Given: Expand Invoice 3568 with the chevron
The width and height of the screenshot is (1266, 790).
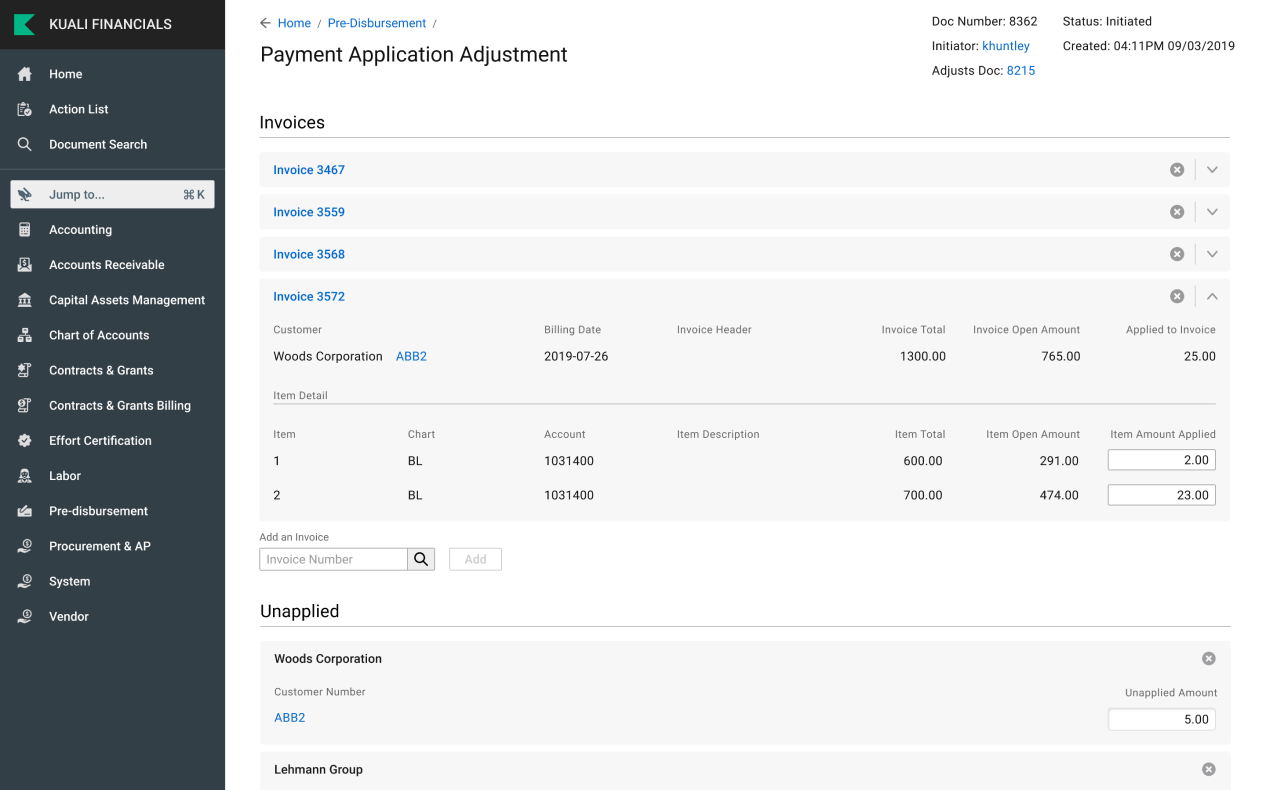Looking at the screenshot, I should pos(1212,254).
